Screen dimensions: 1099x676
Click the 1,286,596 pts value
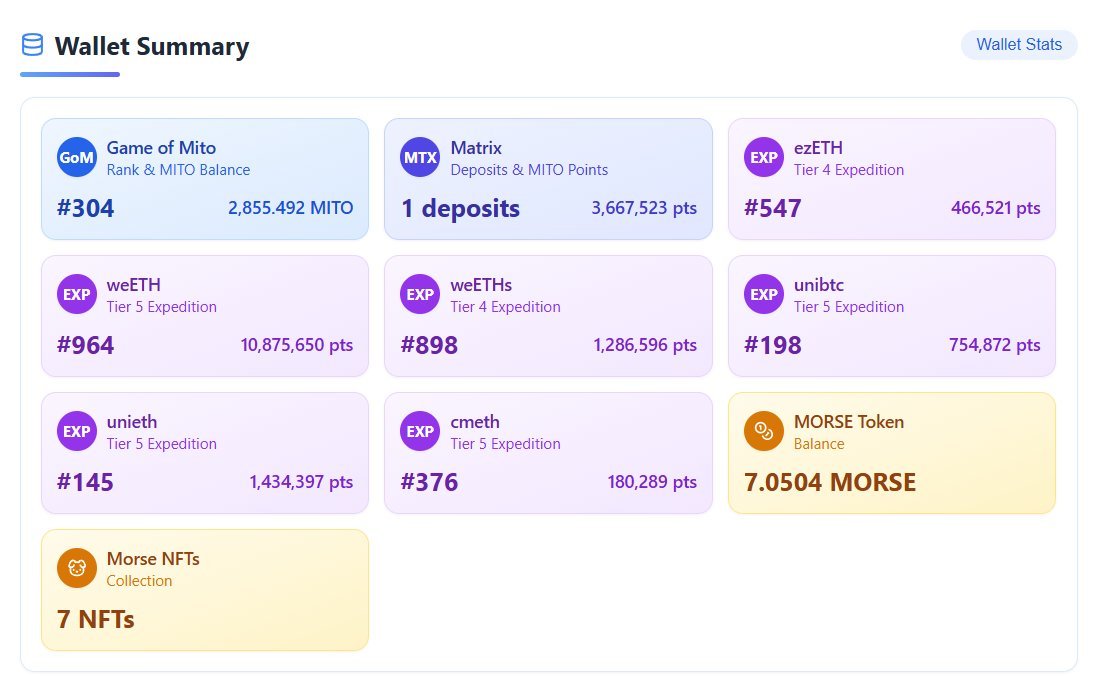tap(645, 345)
